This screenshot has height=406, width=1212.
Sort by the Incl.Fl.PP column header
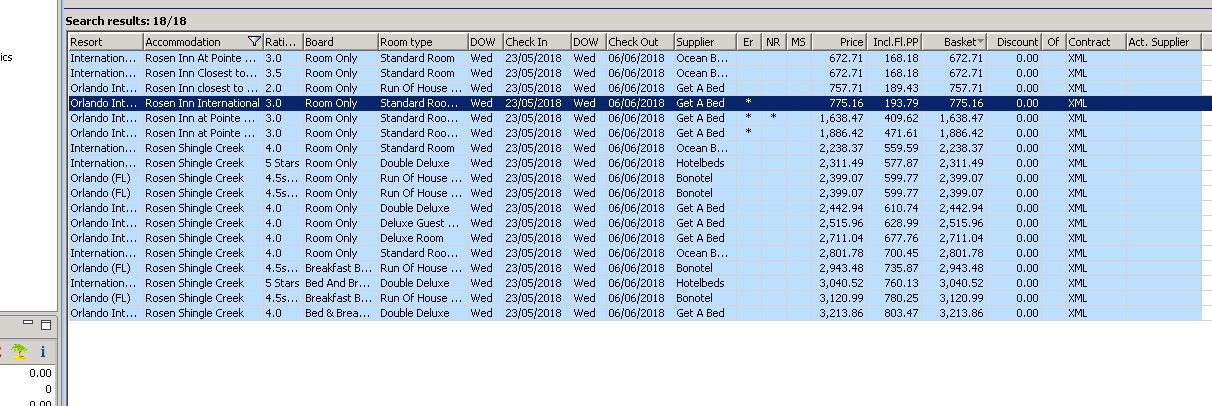895,42
